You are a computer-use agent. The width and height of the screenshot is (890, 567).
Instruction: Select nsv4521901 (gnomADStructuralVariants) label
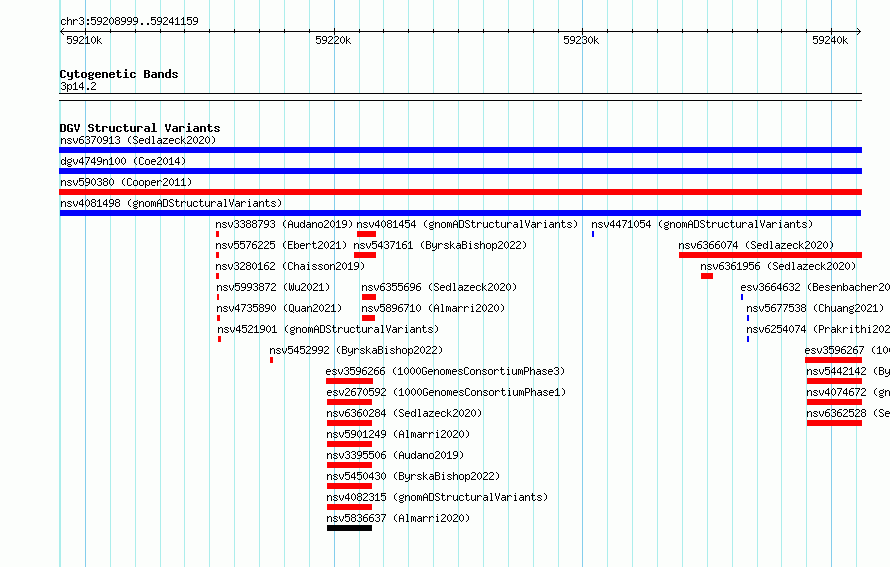point(328,329)
